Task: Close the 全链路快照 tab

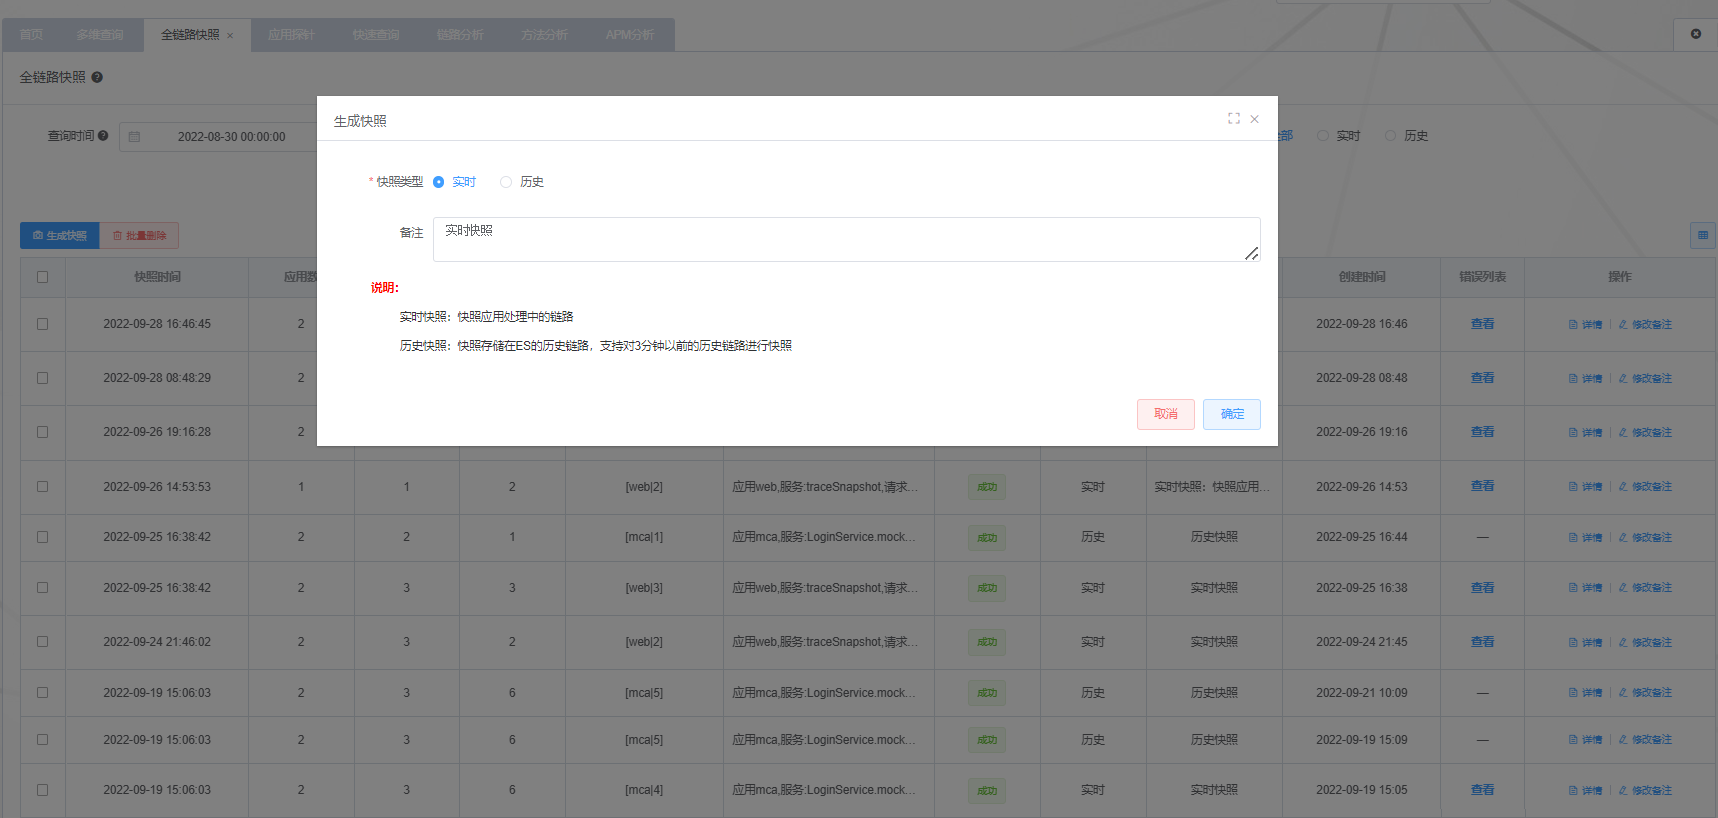Action: (230, 36)
